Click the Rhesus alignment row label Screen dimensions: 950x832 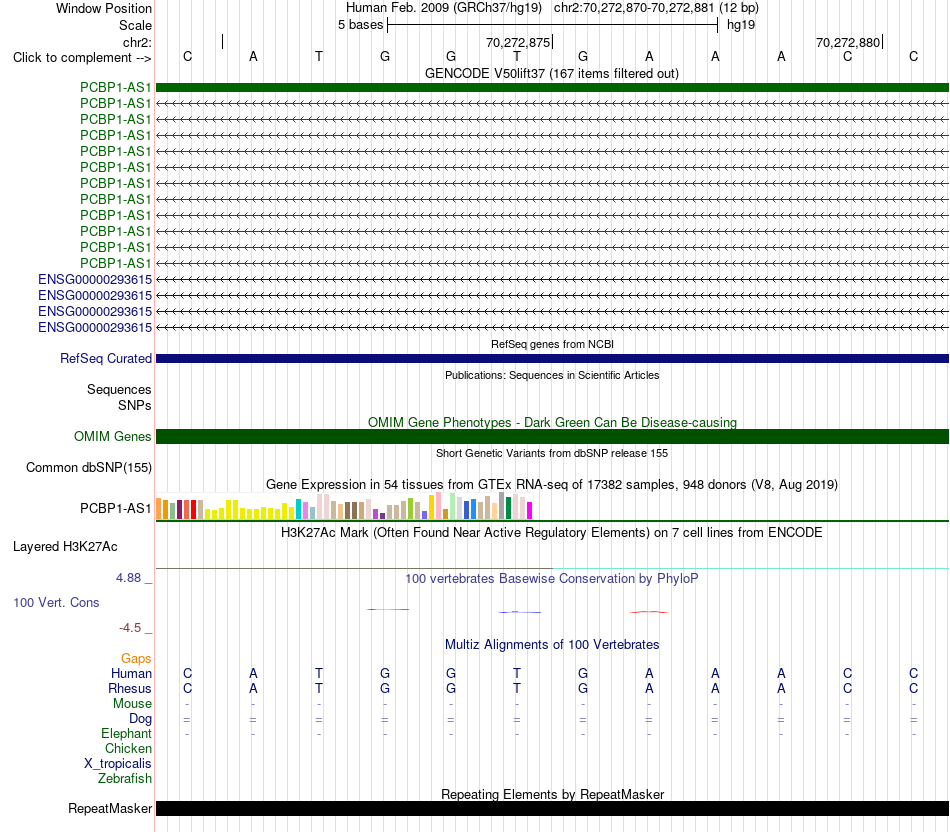pos(130,688)
